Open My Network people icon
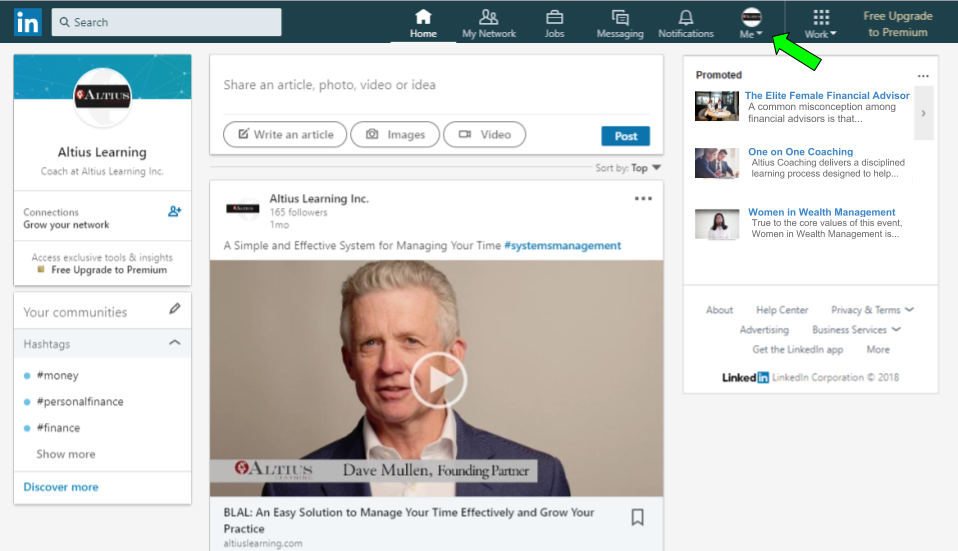The height and width of the screenshot is (551, 958). coord(489,18)
